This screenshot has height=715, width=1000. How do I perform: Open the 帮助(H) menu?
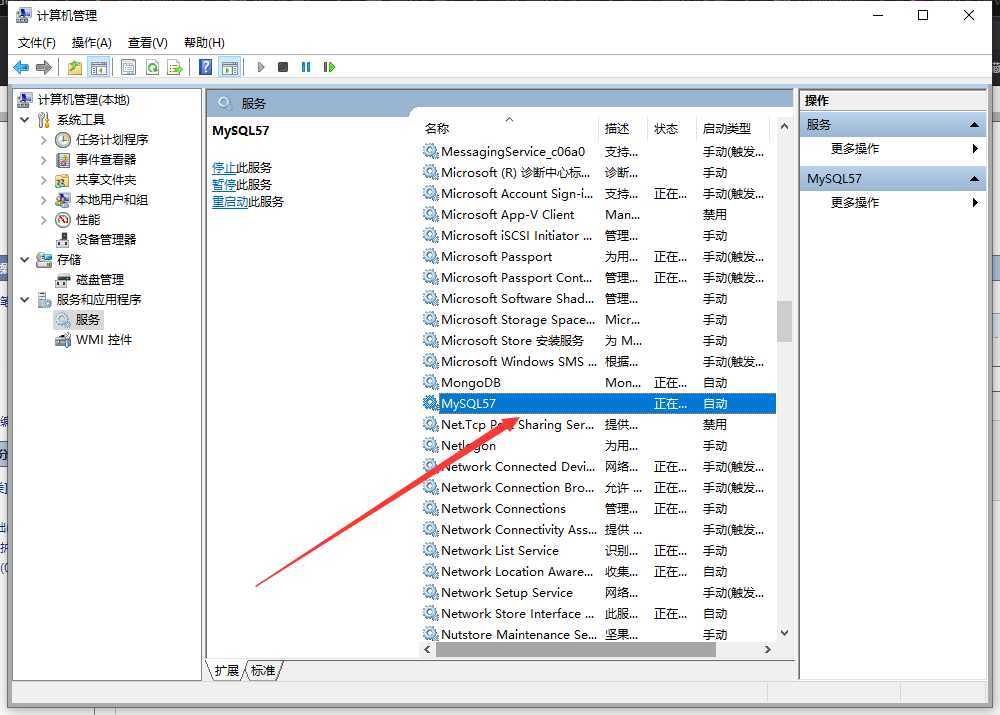tap(204, 43)
